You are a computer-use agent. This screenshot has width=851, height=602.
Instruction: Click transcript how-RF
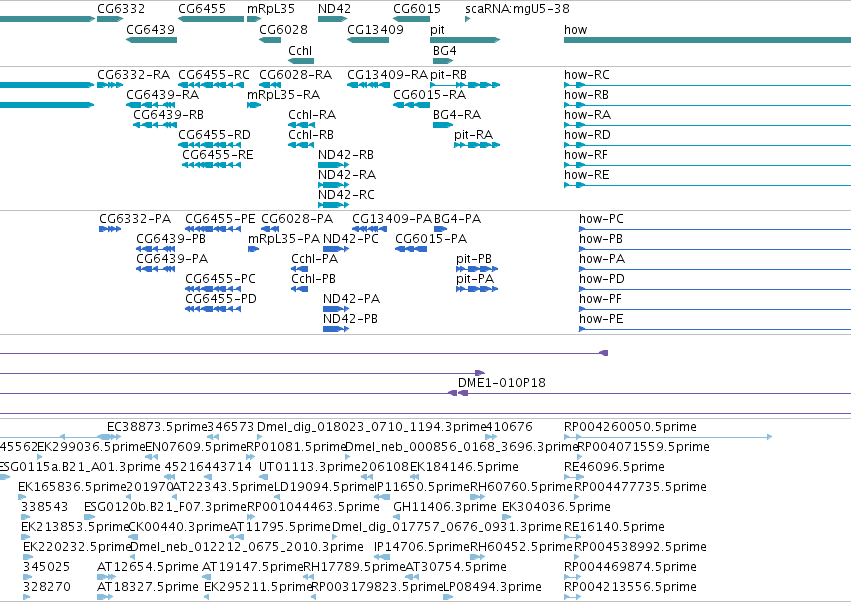click(x=586, y=155)
